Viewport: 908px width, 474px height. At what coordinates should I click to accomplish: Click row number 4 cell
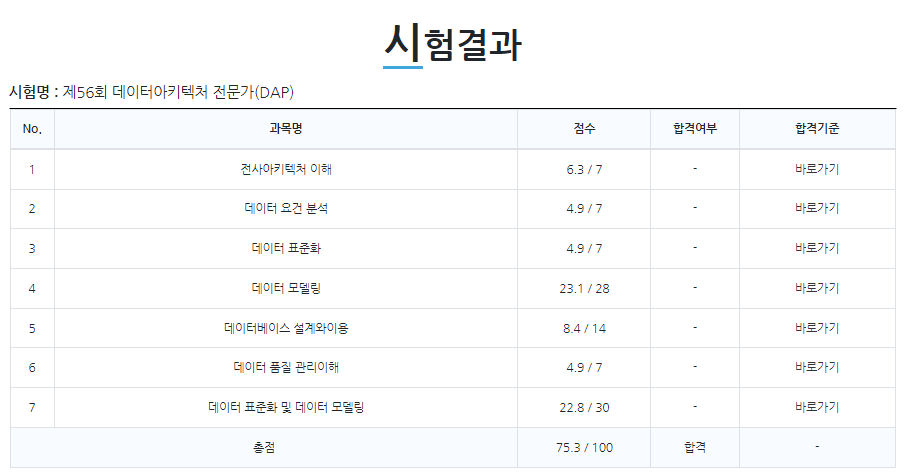(x=32, y=288)
